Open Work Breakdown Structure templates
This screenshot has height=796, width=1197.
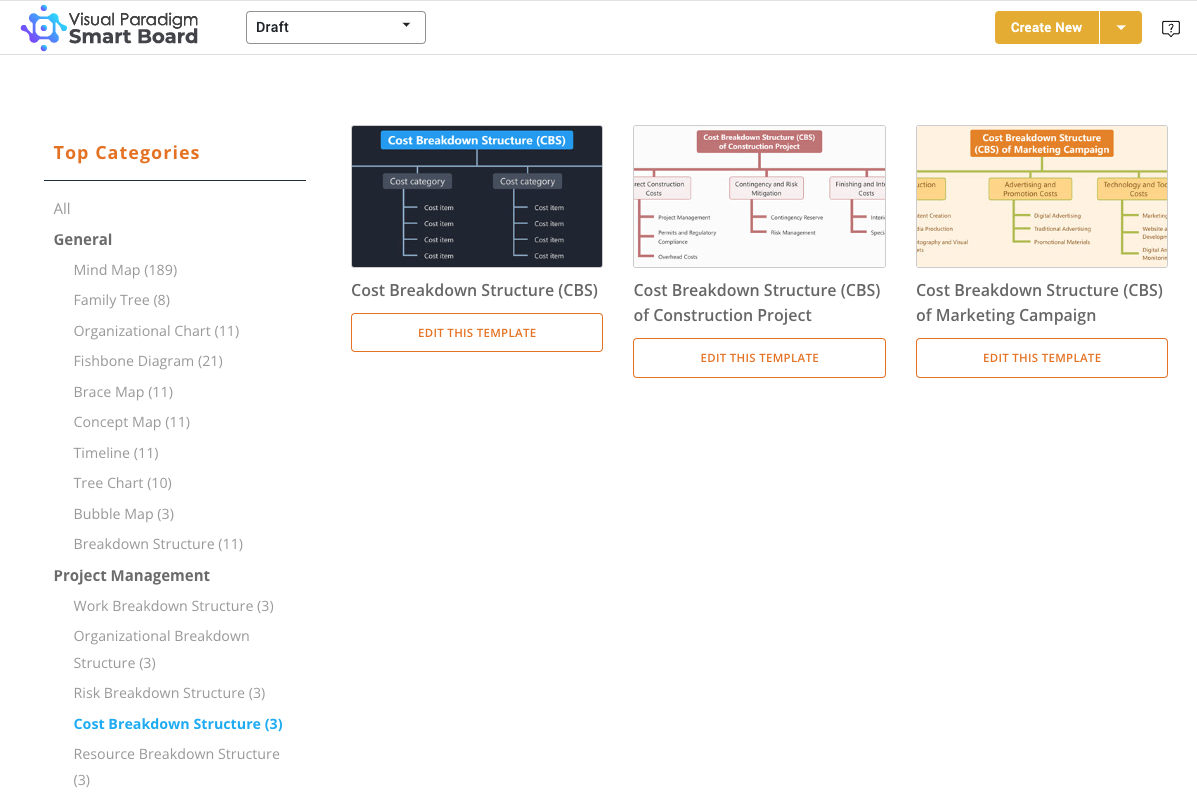point(173,605)
